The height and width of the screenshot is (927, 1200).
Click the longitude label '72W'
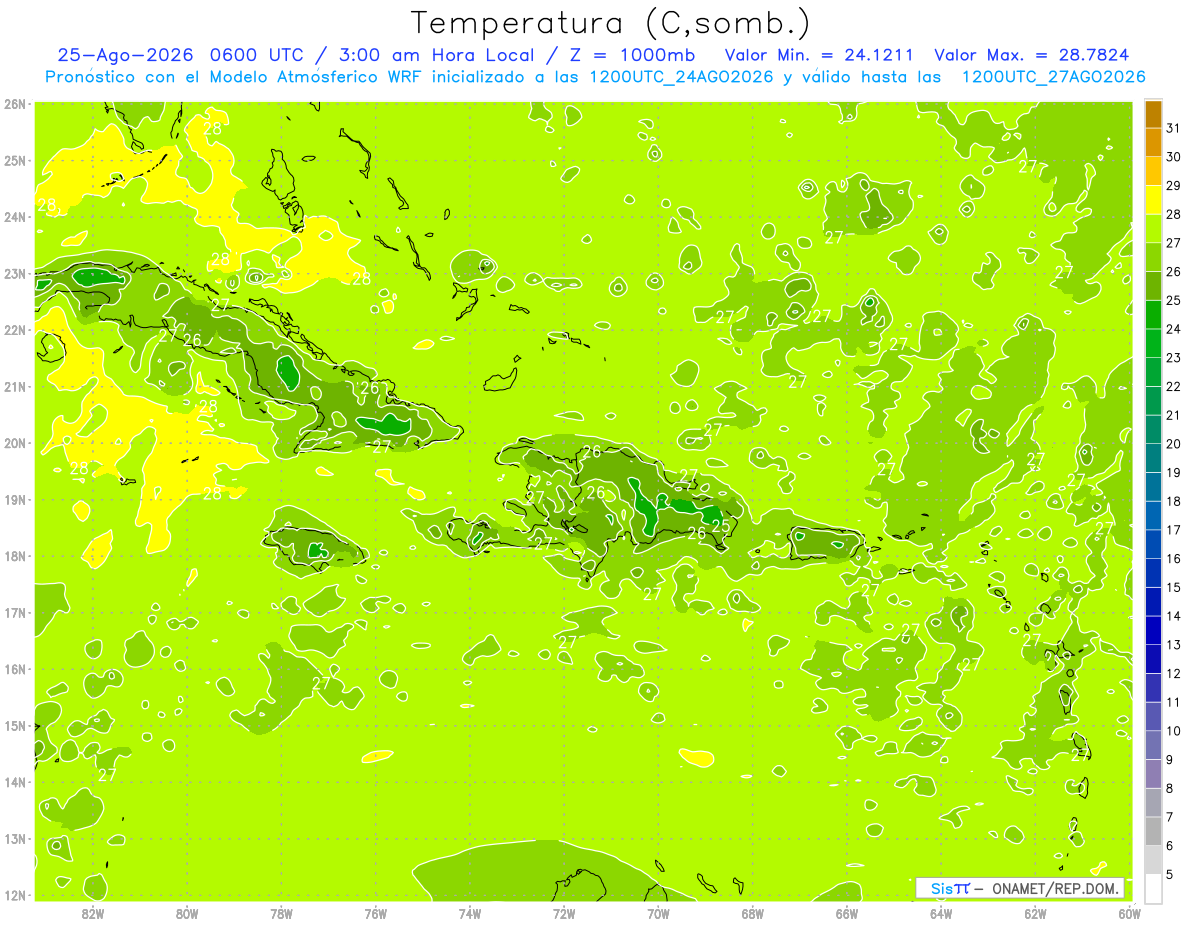[564, 914]
